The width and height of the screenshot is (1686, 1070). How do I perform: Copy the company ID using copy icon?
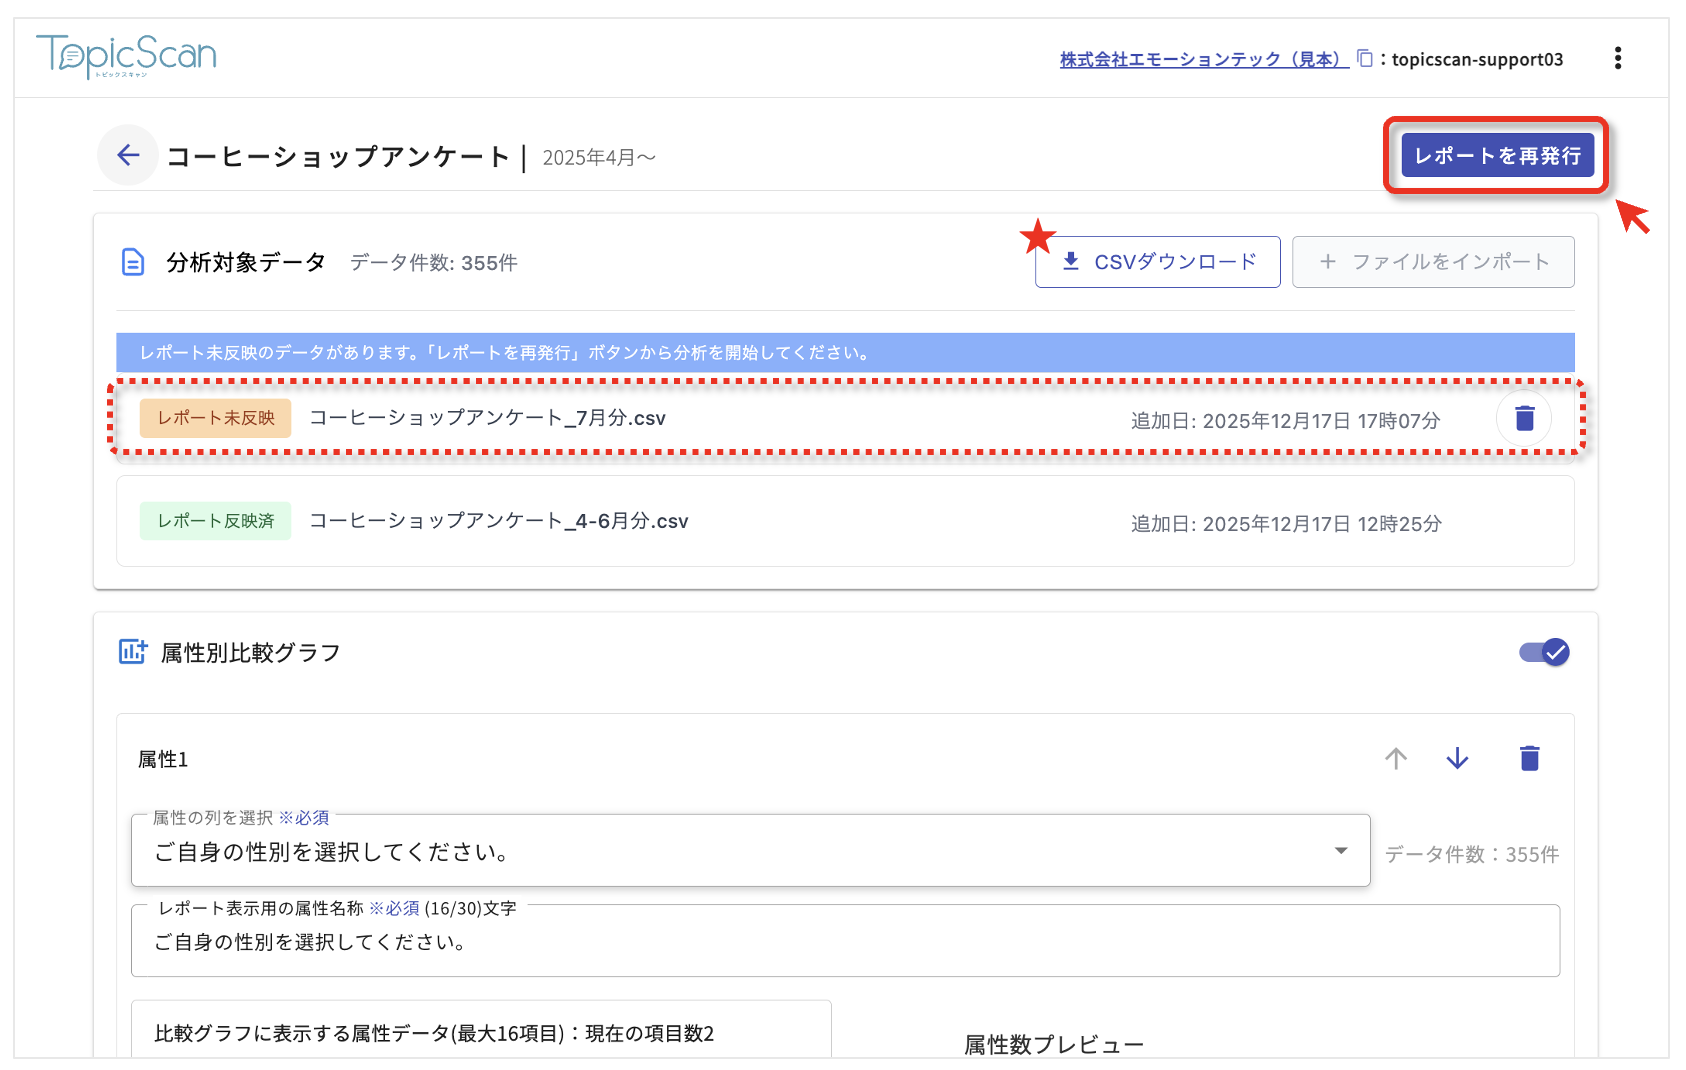1365,58
